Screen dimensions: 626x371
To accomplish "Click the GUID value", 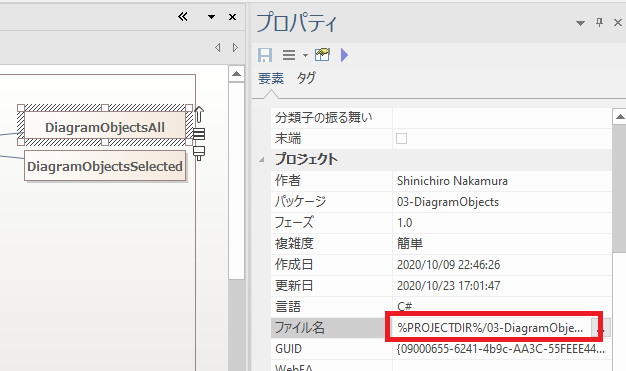I will coord(501,349).
